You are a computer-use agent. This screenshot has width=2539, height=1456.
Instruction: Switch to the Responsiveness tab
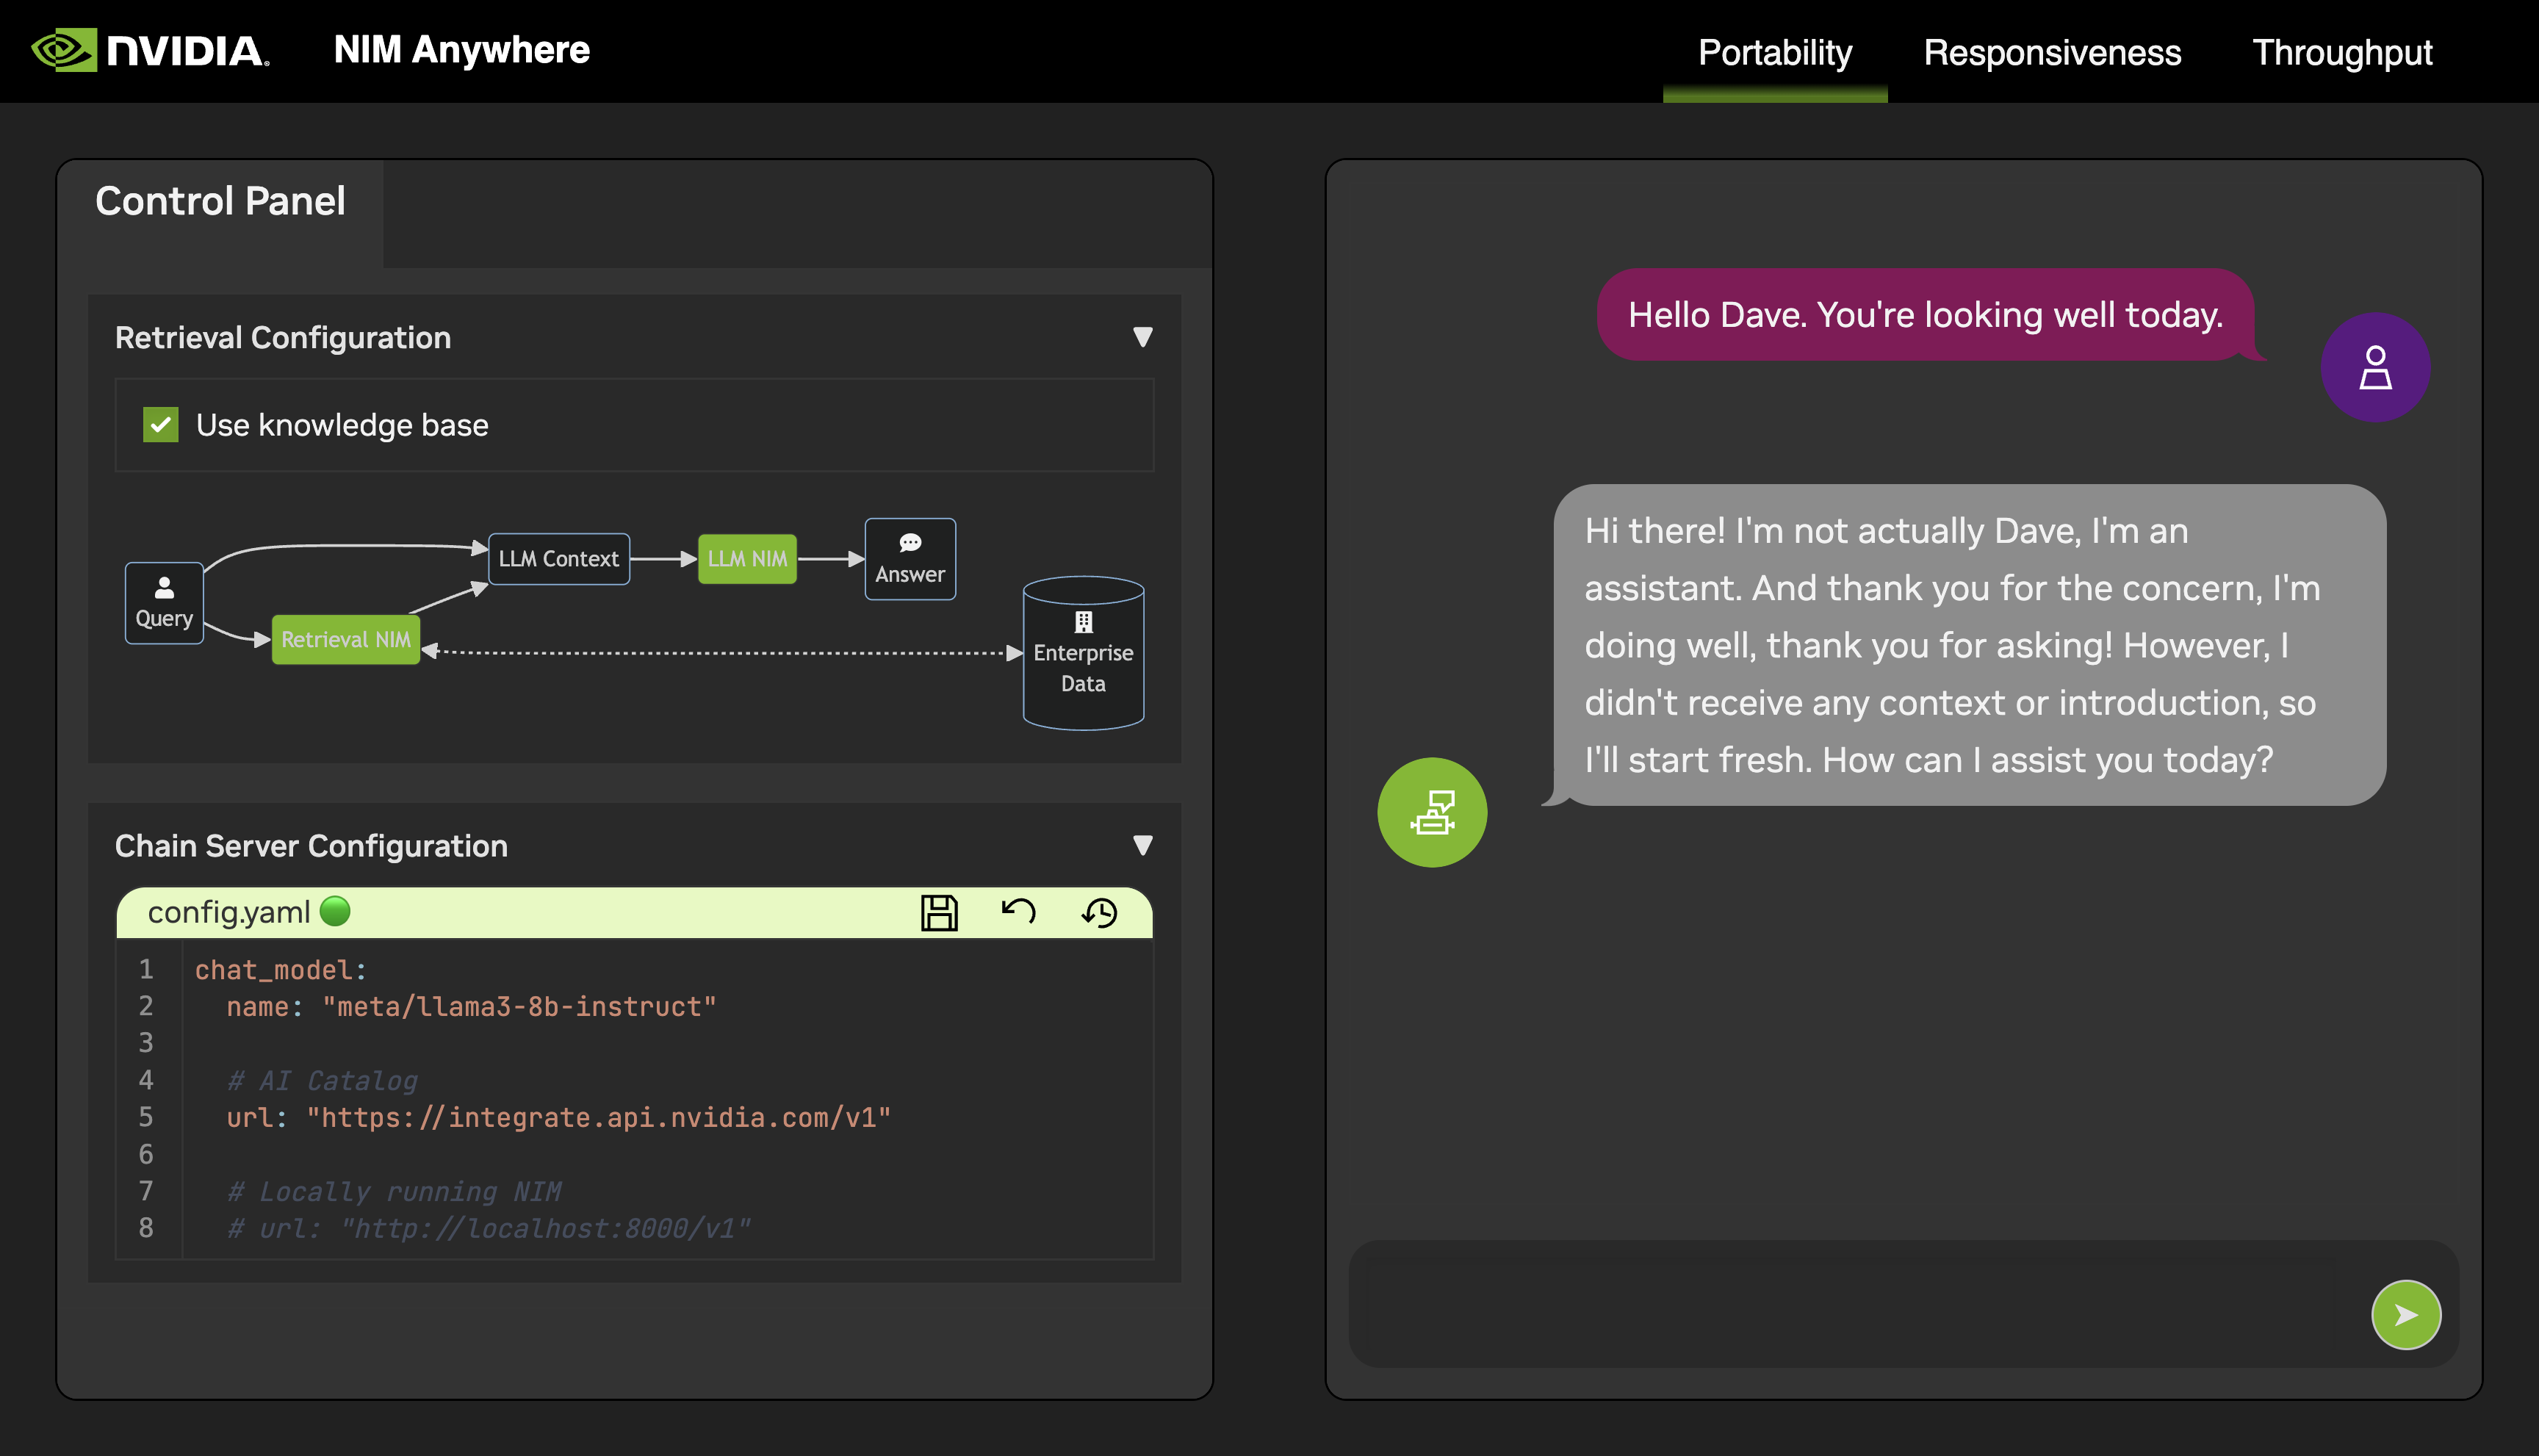(x=2052, y=52)
